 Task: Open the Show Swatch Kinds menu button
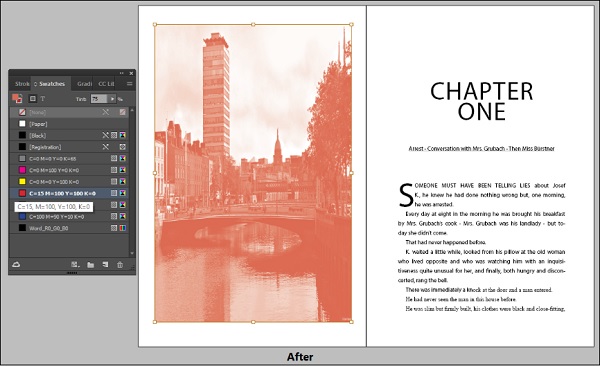point(75,265)
